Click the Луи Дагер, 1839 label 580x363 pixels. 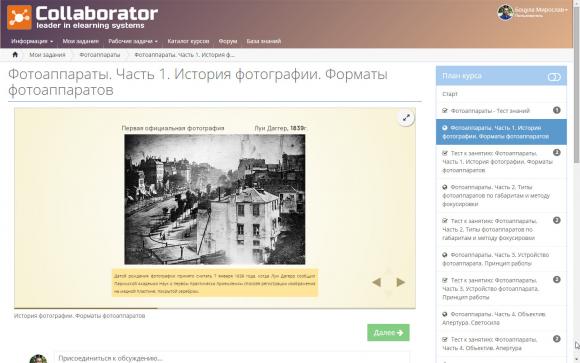(280, 128)
